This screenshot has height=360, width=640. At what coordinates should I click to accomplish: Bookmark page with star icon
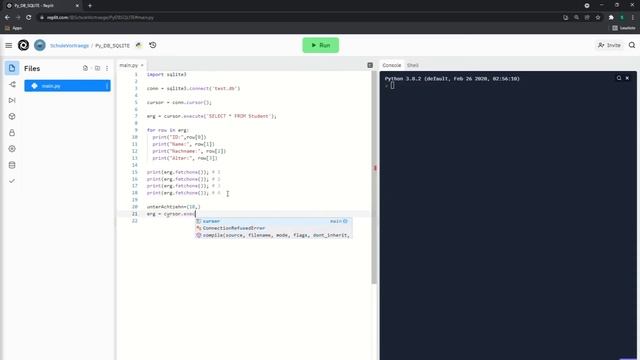[x=598, y=18]
